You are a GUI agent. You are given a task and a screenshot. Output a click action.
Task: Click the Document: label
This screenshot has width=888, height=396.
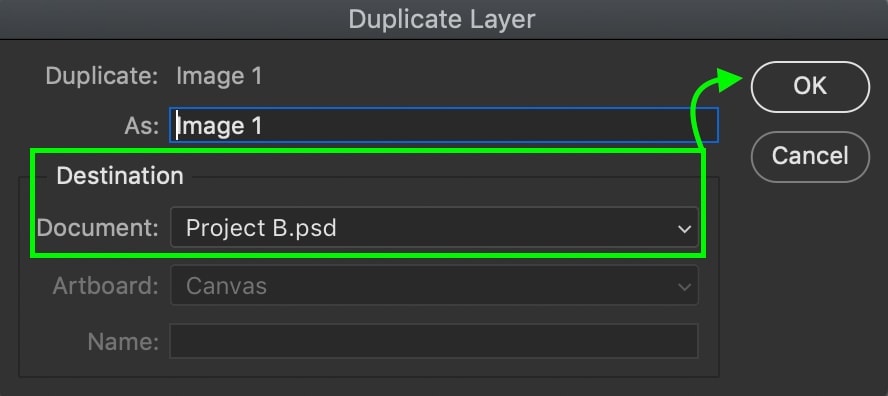(98, 228)
